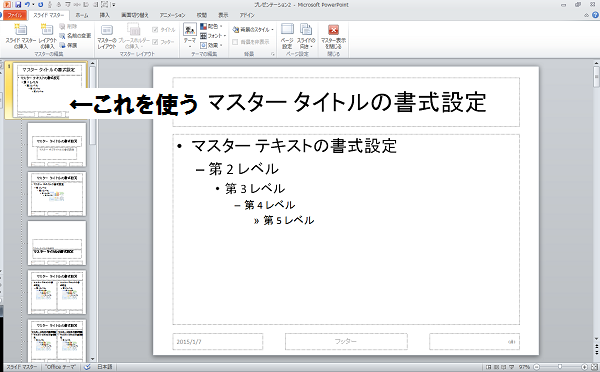Click the zoom in plus button

tap(585, 367)
